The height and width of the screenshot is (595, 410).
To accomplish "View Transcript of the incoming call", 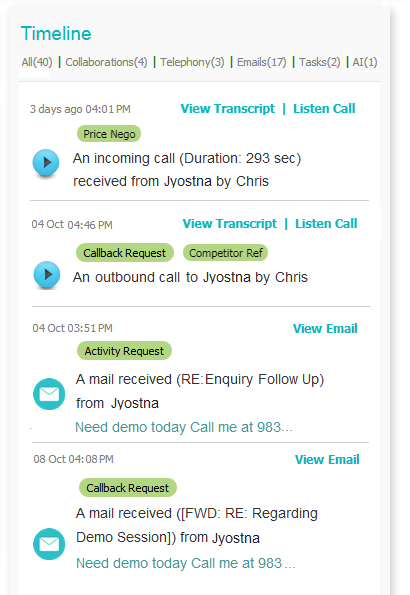I will (x=227, y=109).
